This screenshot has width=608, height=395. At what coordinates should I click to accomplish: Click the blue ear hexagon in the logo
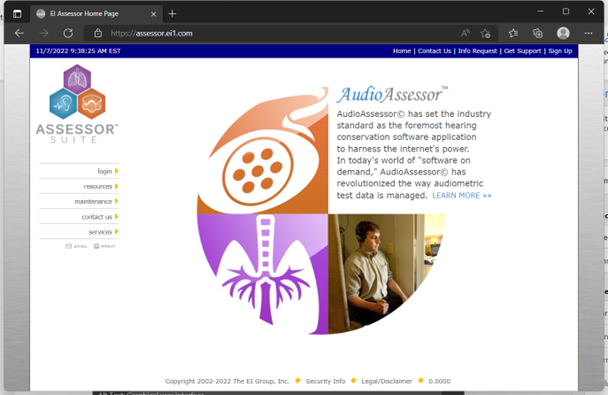(x=63, y=103)
